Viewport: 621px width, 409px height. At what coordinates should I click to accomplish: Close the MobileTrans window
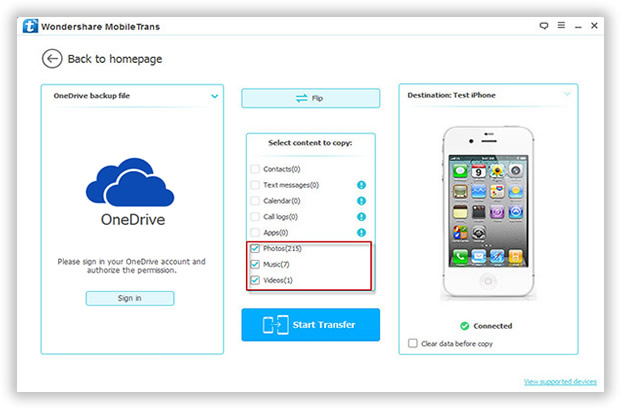click(x=594, y=26)
